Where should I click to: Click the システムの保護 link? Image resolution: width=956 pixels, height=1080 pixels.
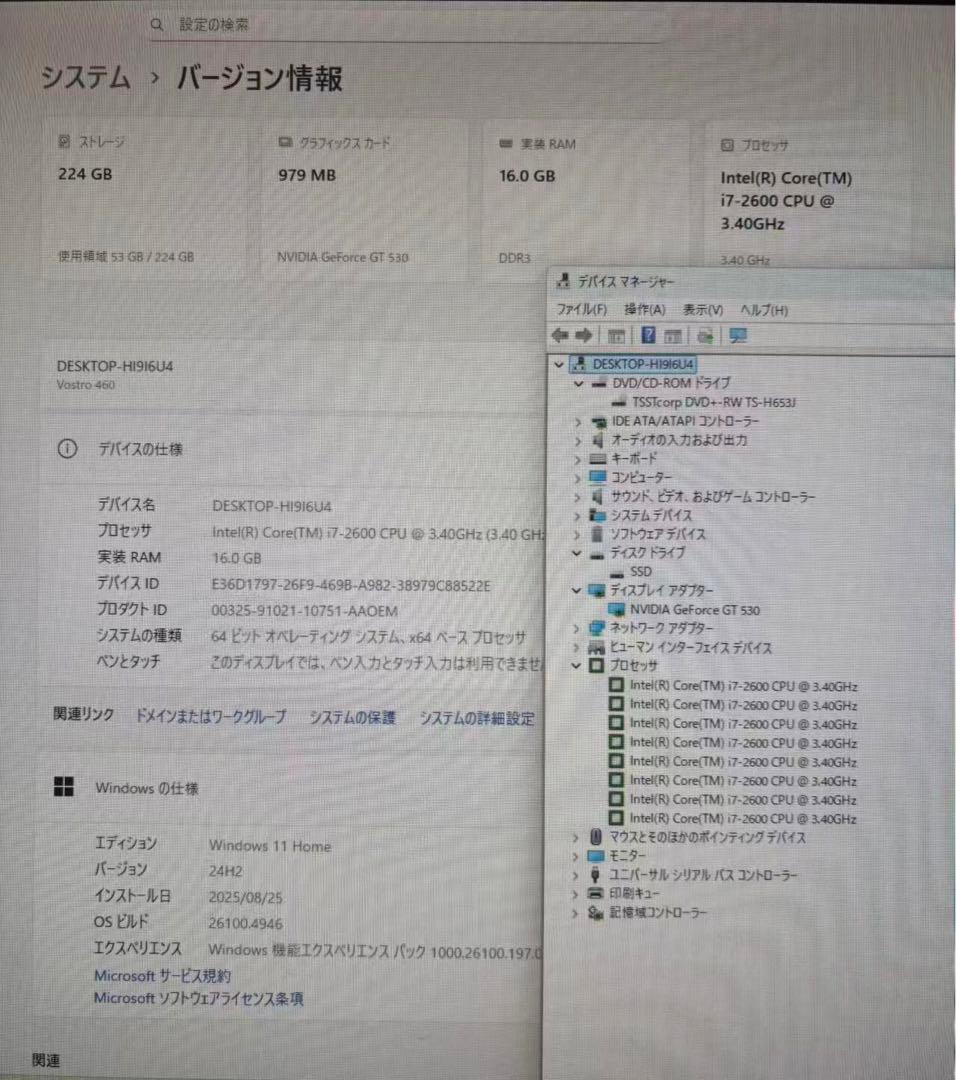pos(355,718)
